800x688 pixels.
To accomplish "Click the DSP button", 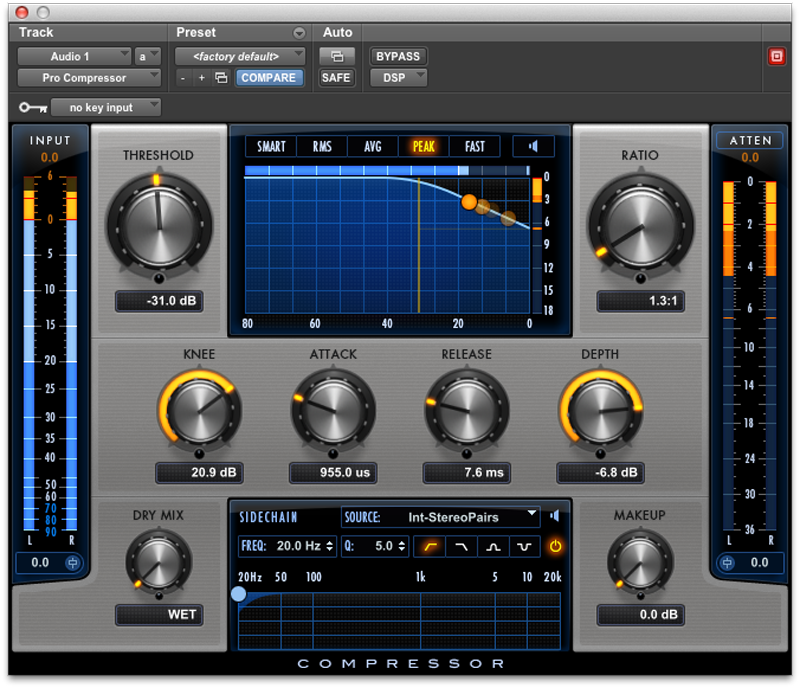I will click(397, 77).
